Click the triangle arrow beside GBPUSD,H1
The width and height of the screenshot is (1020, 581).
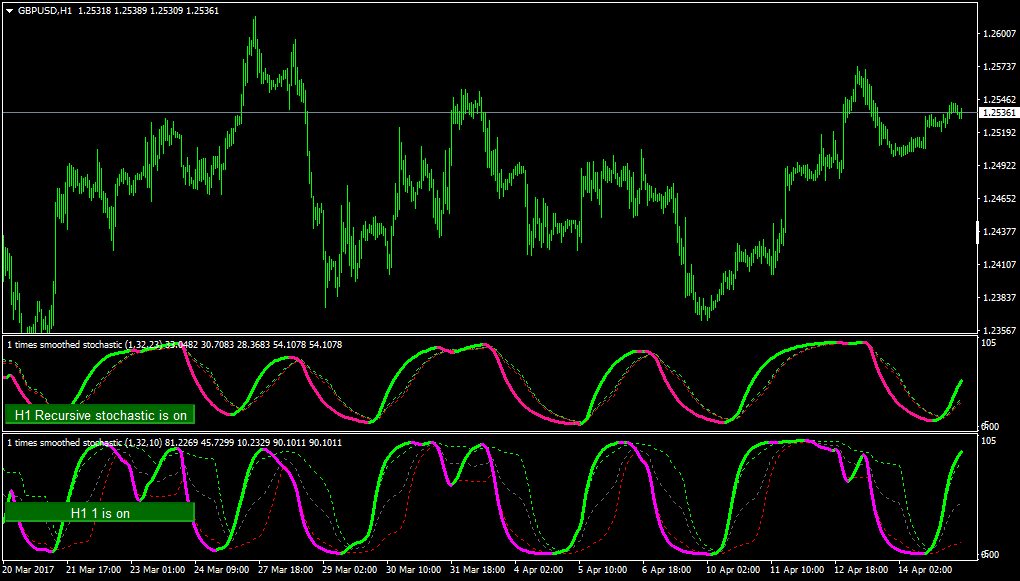tap(9, 10)
